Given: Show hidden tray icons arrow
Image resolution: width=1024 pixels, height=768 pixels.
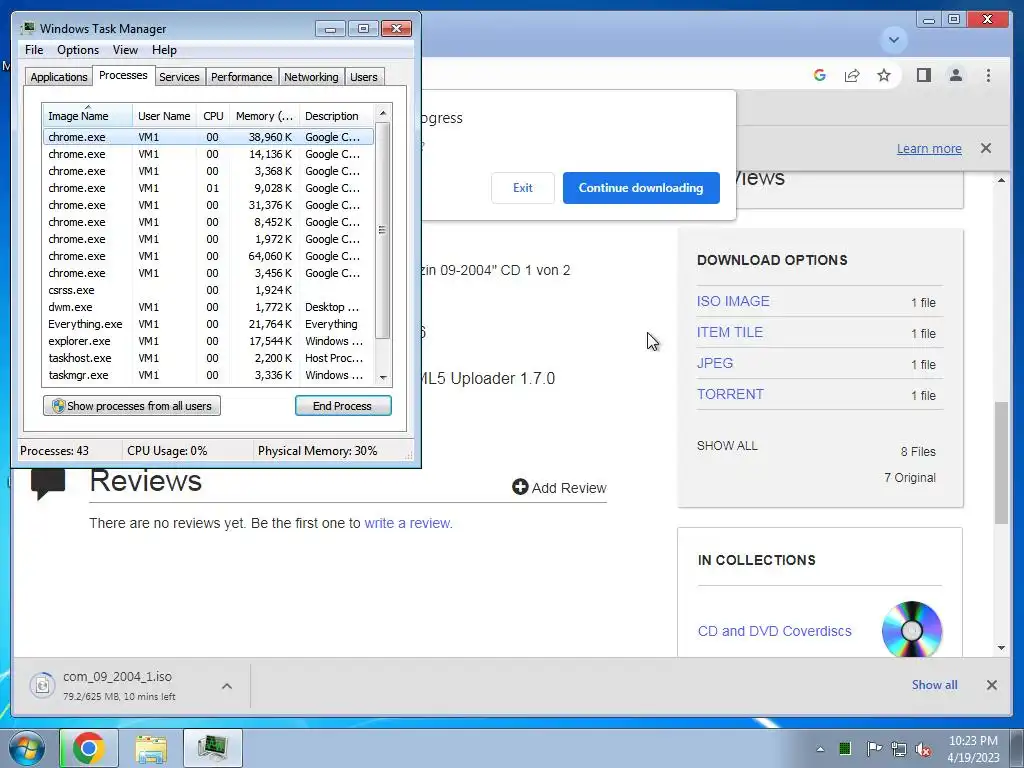Looking at the screenshot, I should 820,749.
